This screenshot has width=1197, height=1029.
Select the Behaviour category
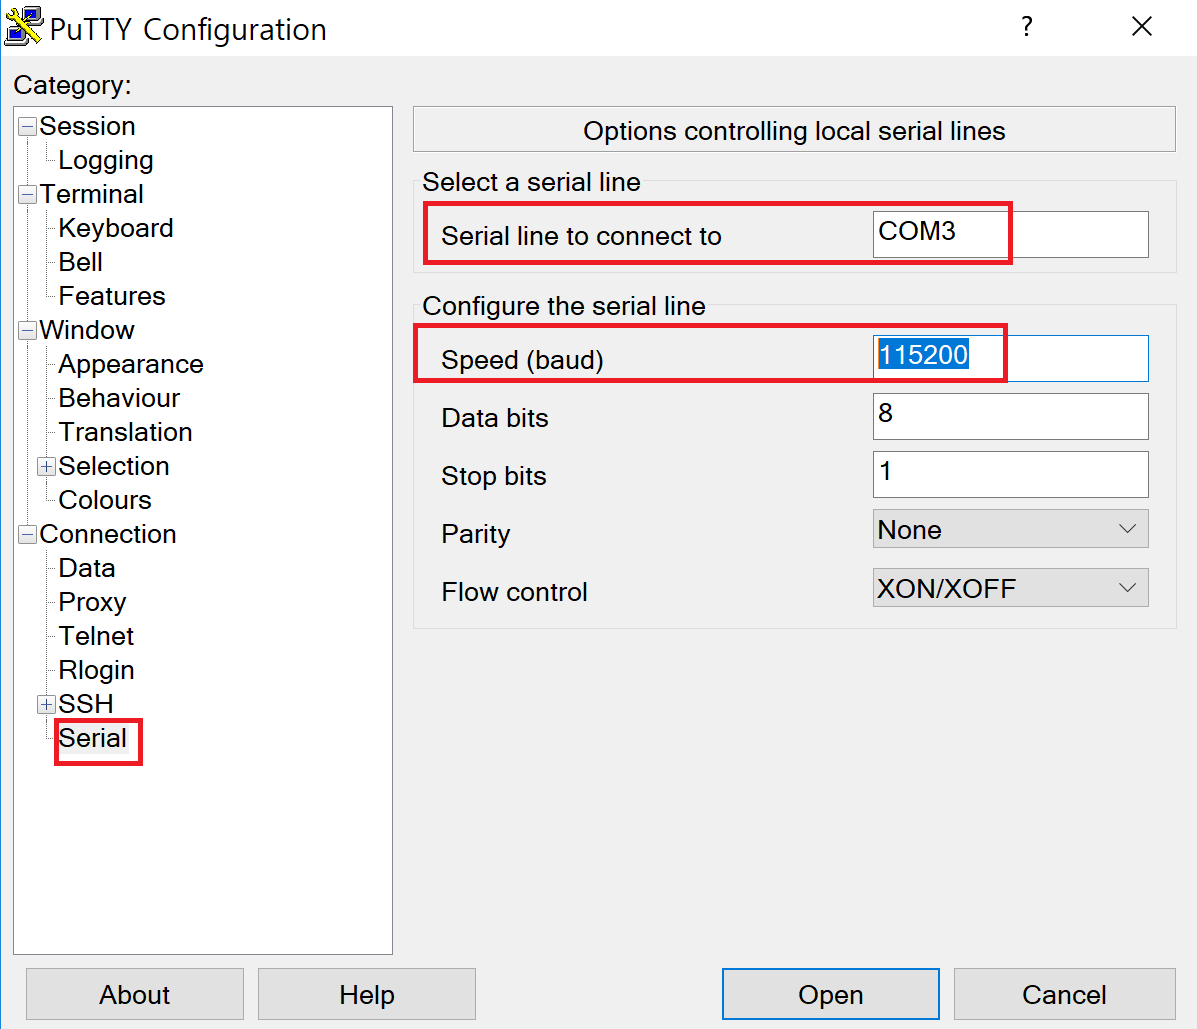(x=119, y=398)
